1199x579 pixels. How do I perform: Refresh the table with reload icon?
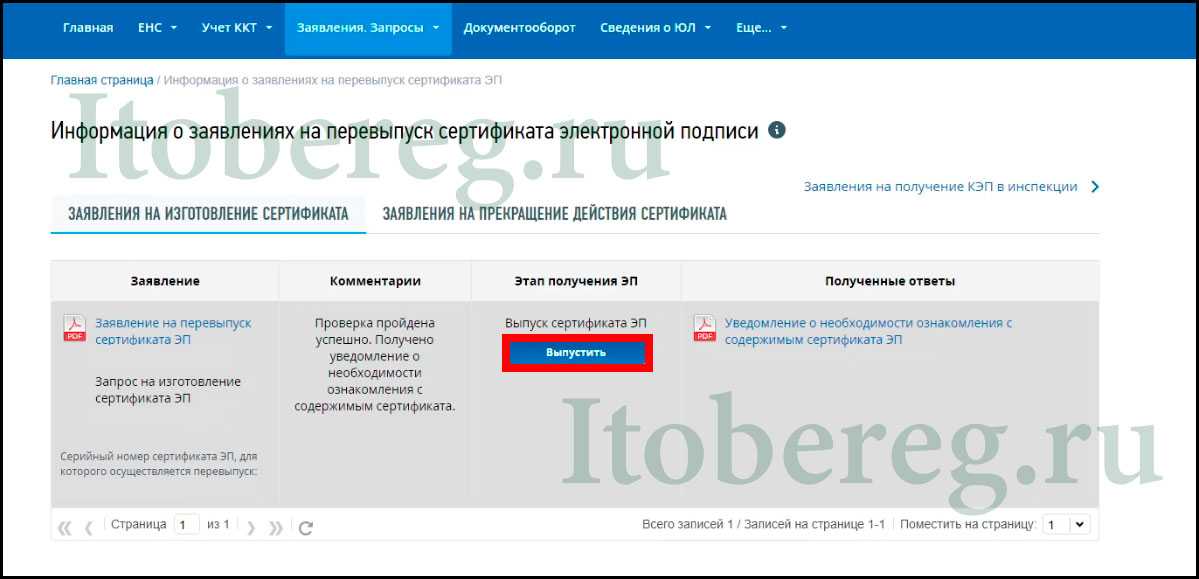(x=306, y=527)
